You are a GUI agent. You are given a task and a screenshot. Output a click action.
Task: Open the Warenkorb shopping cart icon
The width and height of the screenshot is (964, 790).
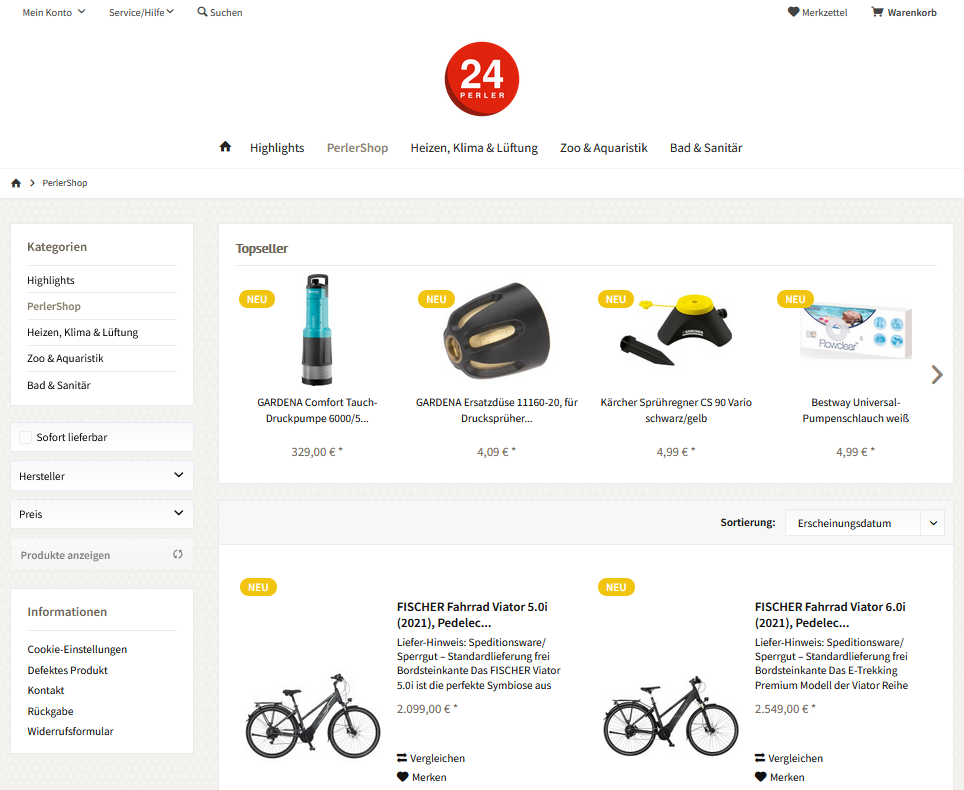tap(877, 12)
